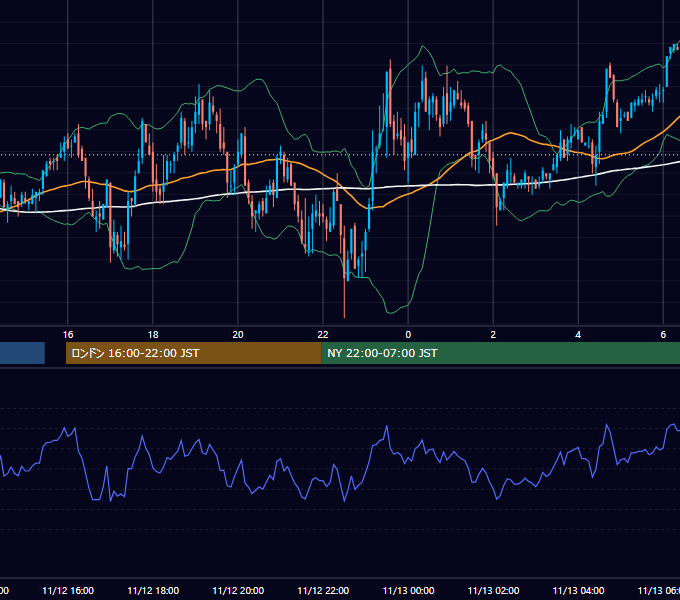Click the 11/12 16:00 date label on the lower axis

coord(68,591)
